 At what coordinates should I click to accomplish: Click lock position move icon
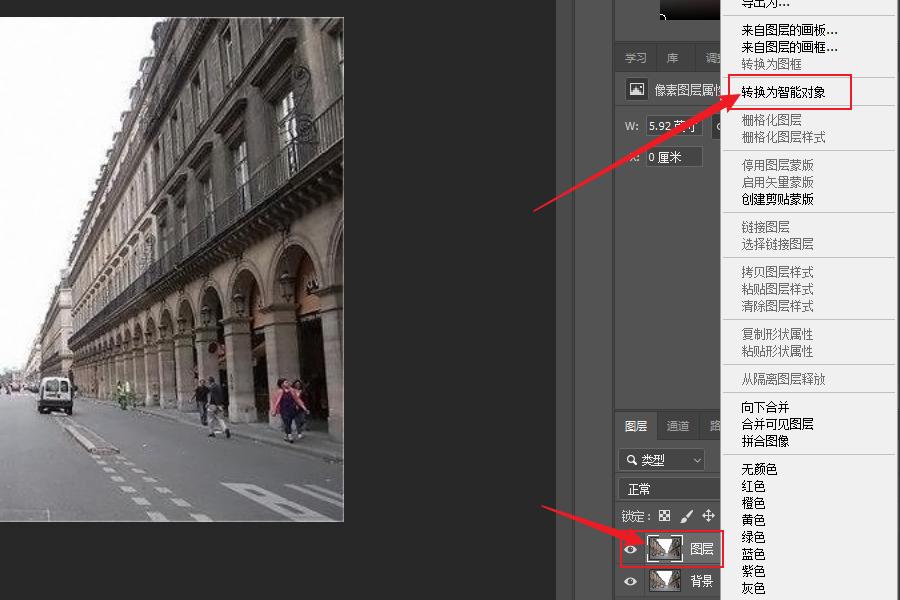pyautogui.click(x=708, y=516)
